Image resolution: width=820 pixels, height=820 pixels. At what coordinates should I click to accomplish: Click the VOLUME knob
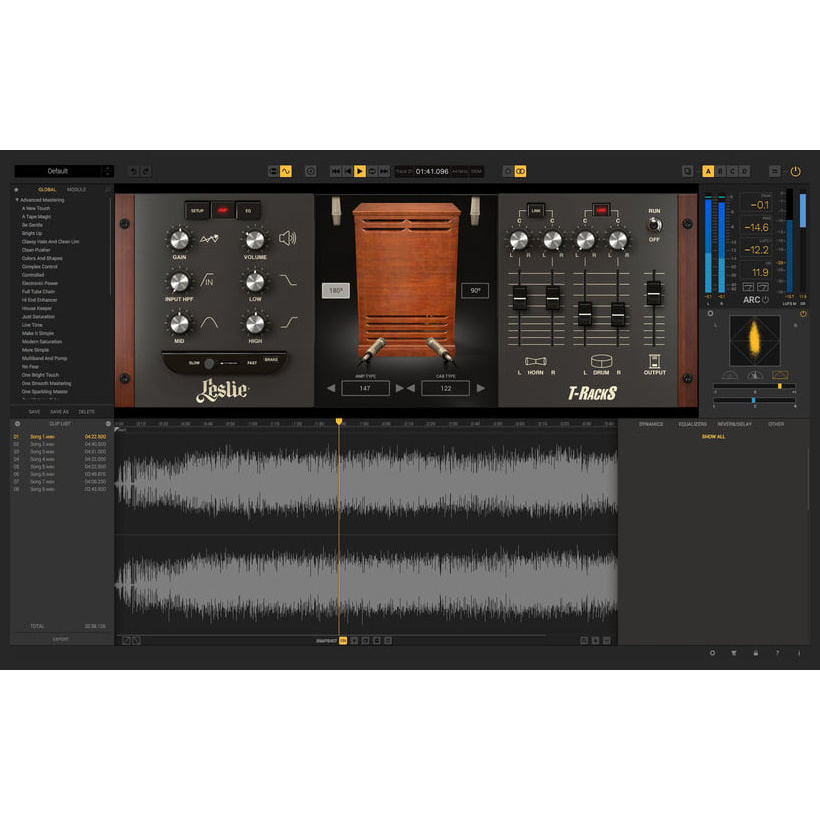pyautogui.click(x=255, y=240)
